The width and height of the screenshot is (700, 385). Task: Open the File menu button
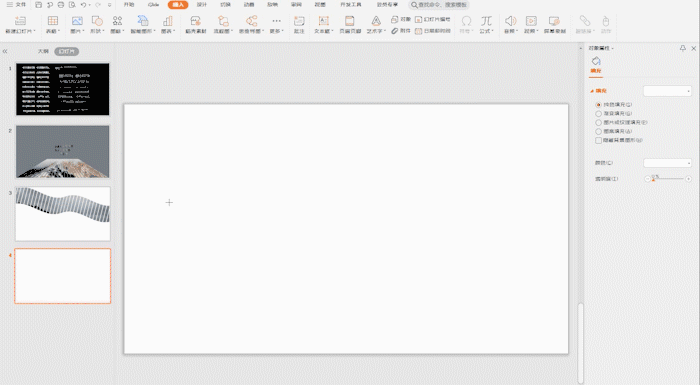point(16,5)
